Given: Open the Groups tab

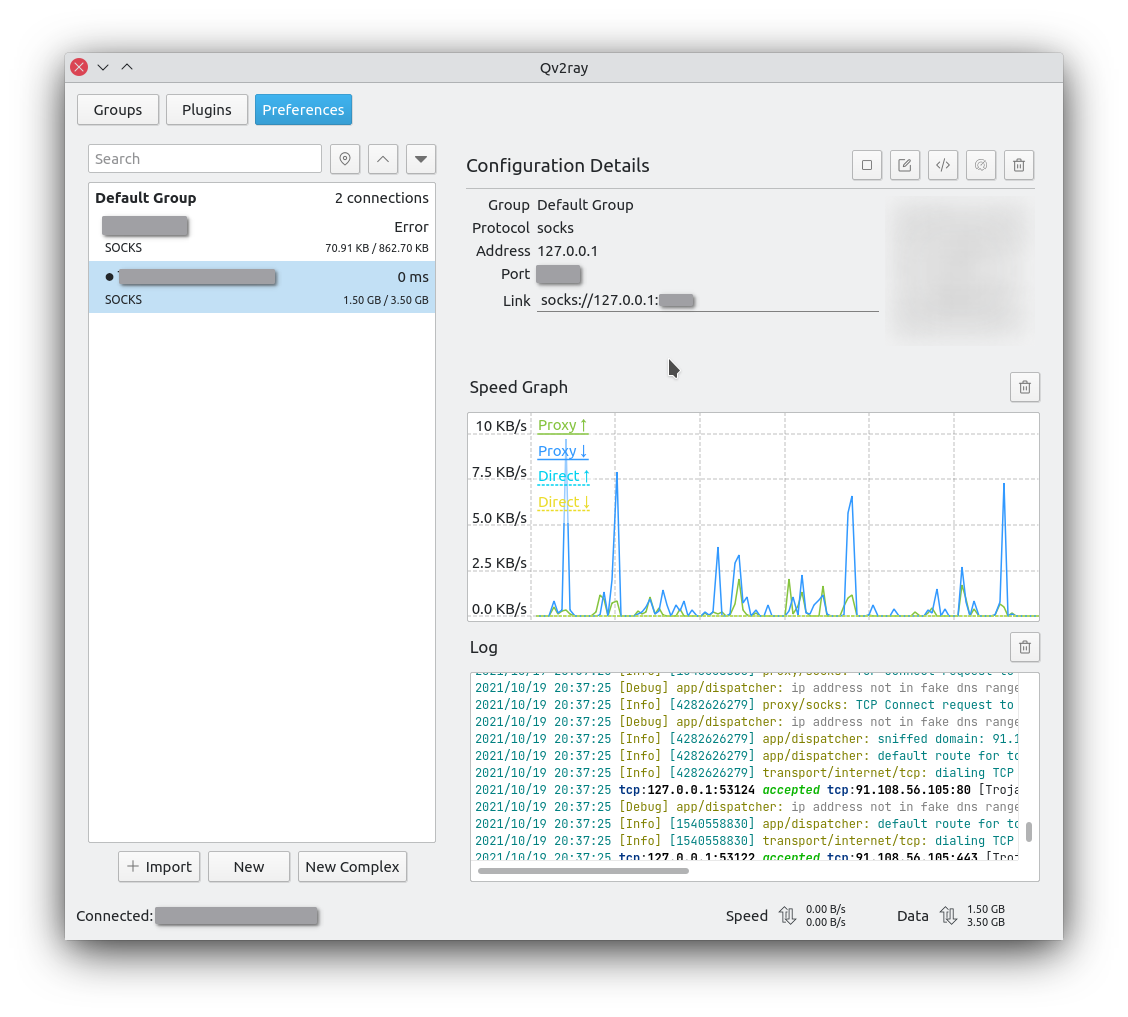Looking at the screenshot, I should [x=118, y=110].
